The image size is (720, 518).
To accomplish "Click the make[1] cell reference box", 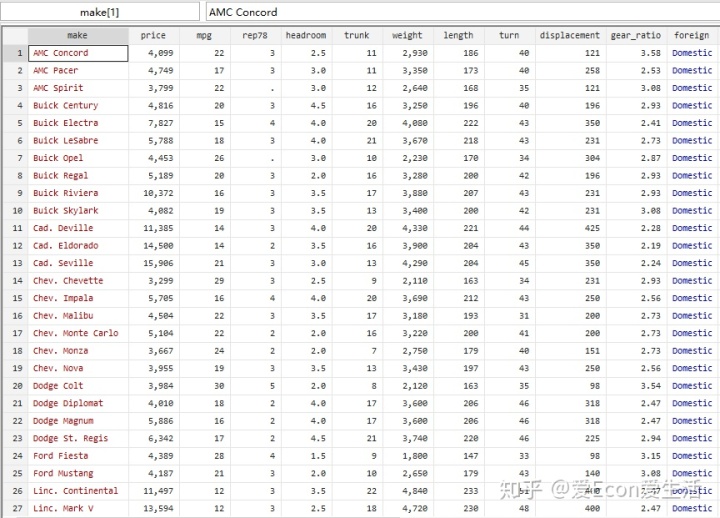I will (100, 12).
